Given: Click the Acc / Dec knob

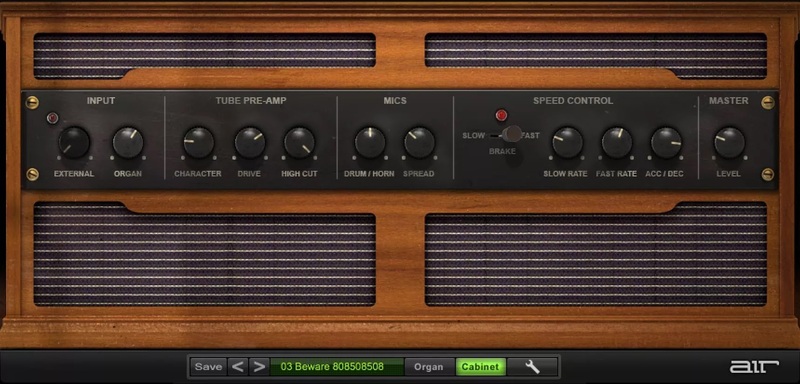Looking at the screenshot, I should point(666,142).
